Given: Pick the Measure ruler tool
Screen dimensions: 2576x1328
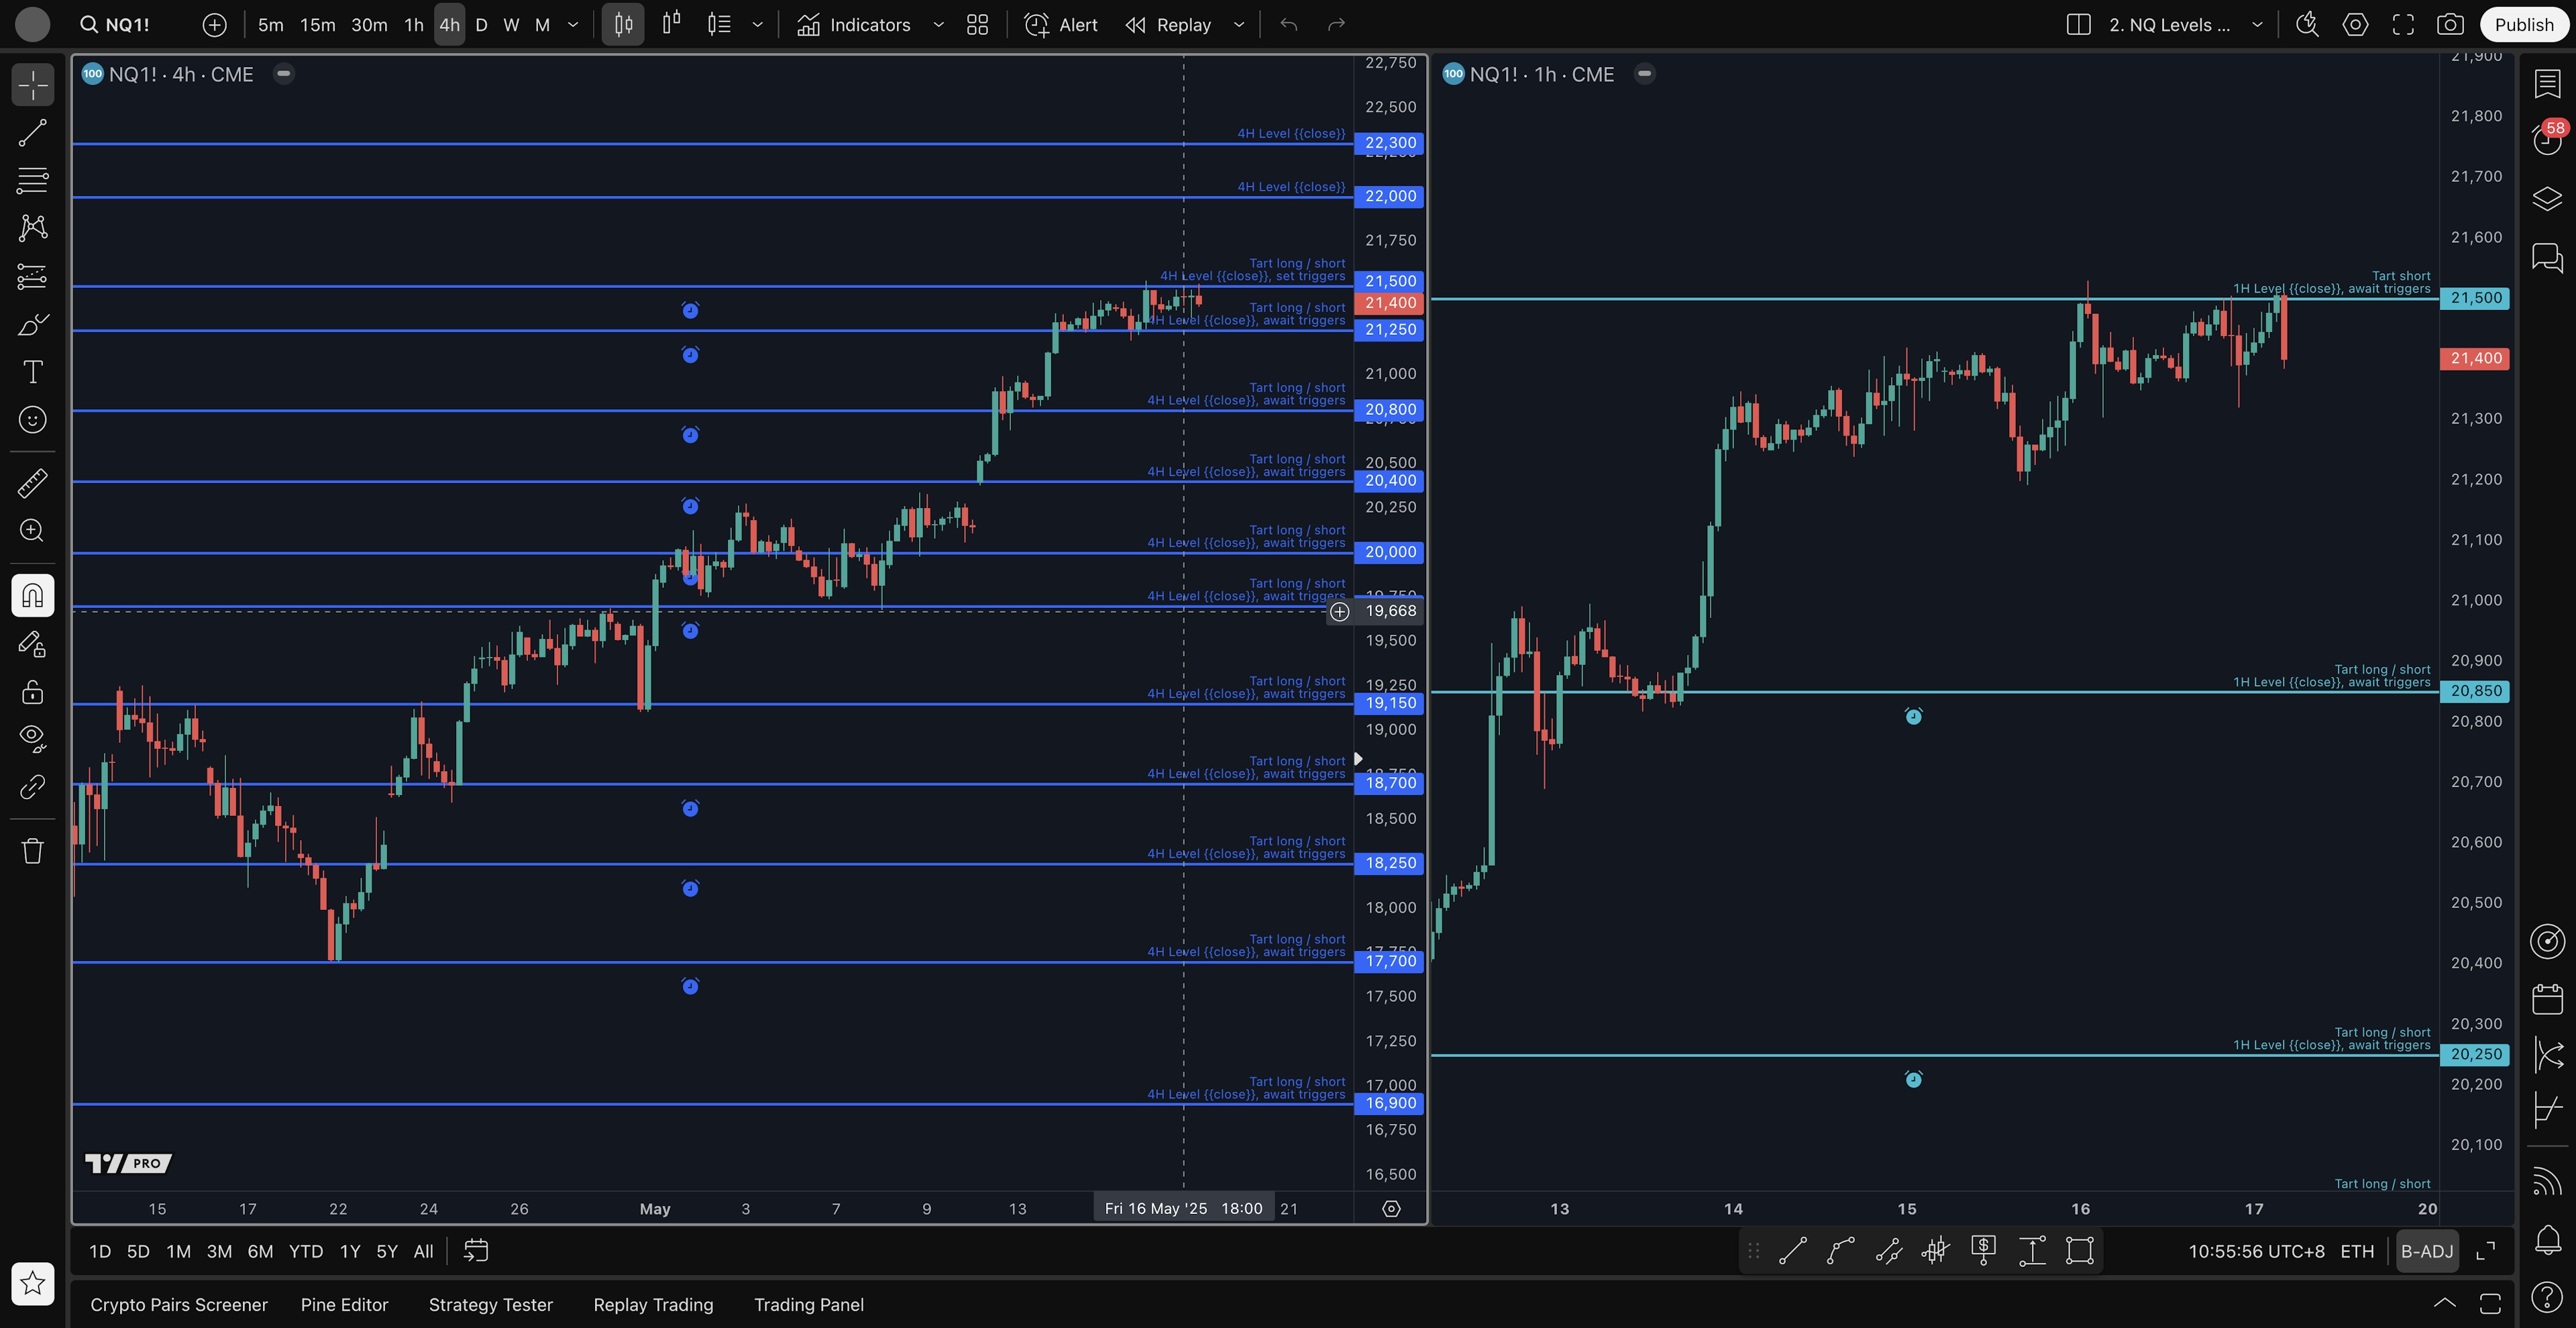Looking at the screenshot, I should tap(32, 483).
